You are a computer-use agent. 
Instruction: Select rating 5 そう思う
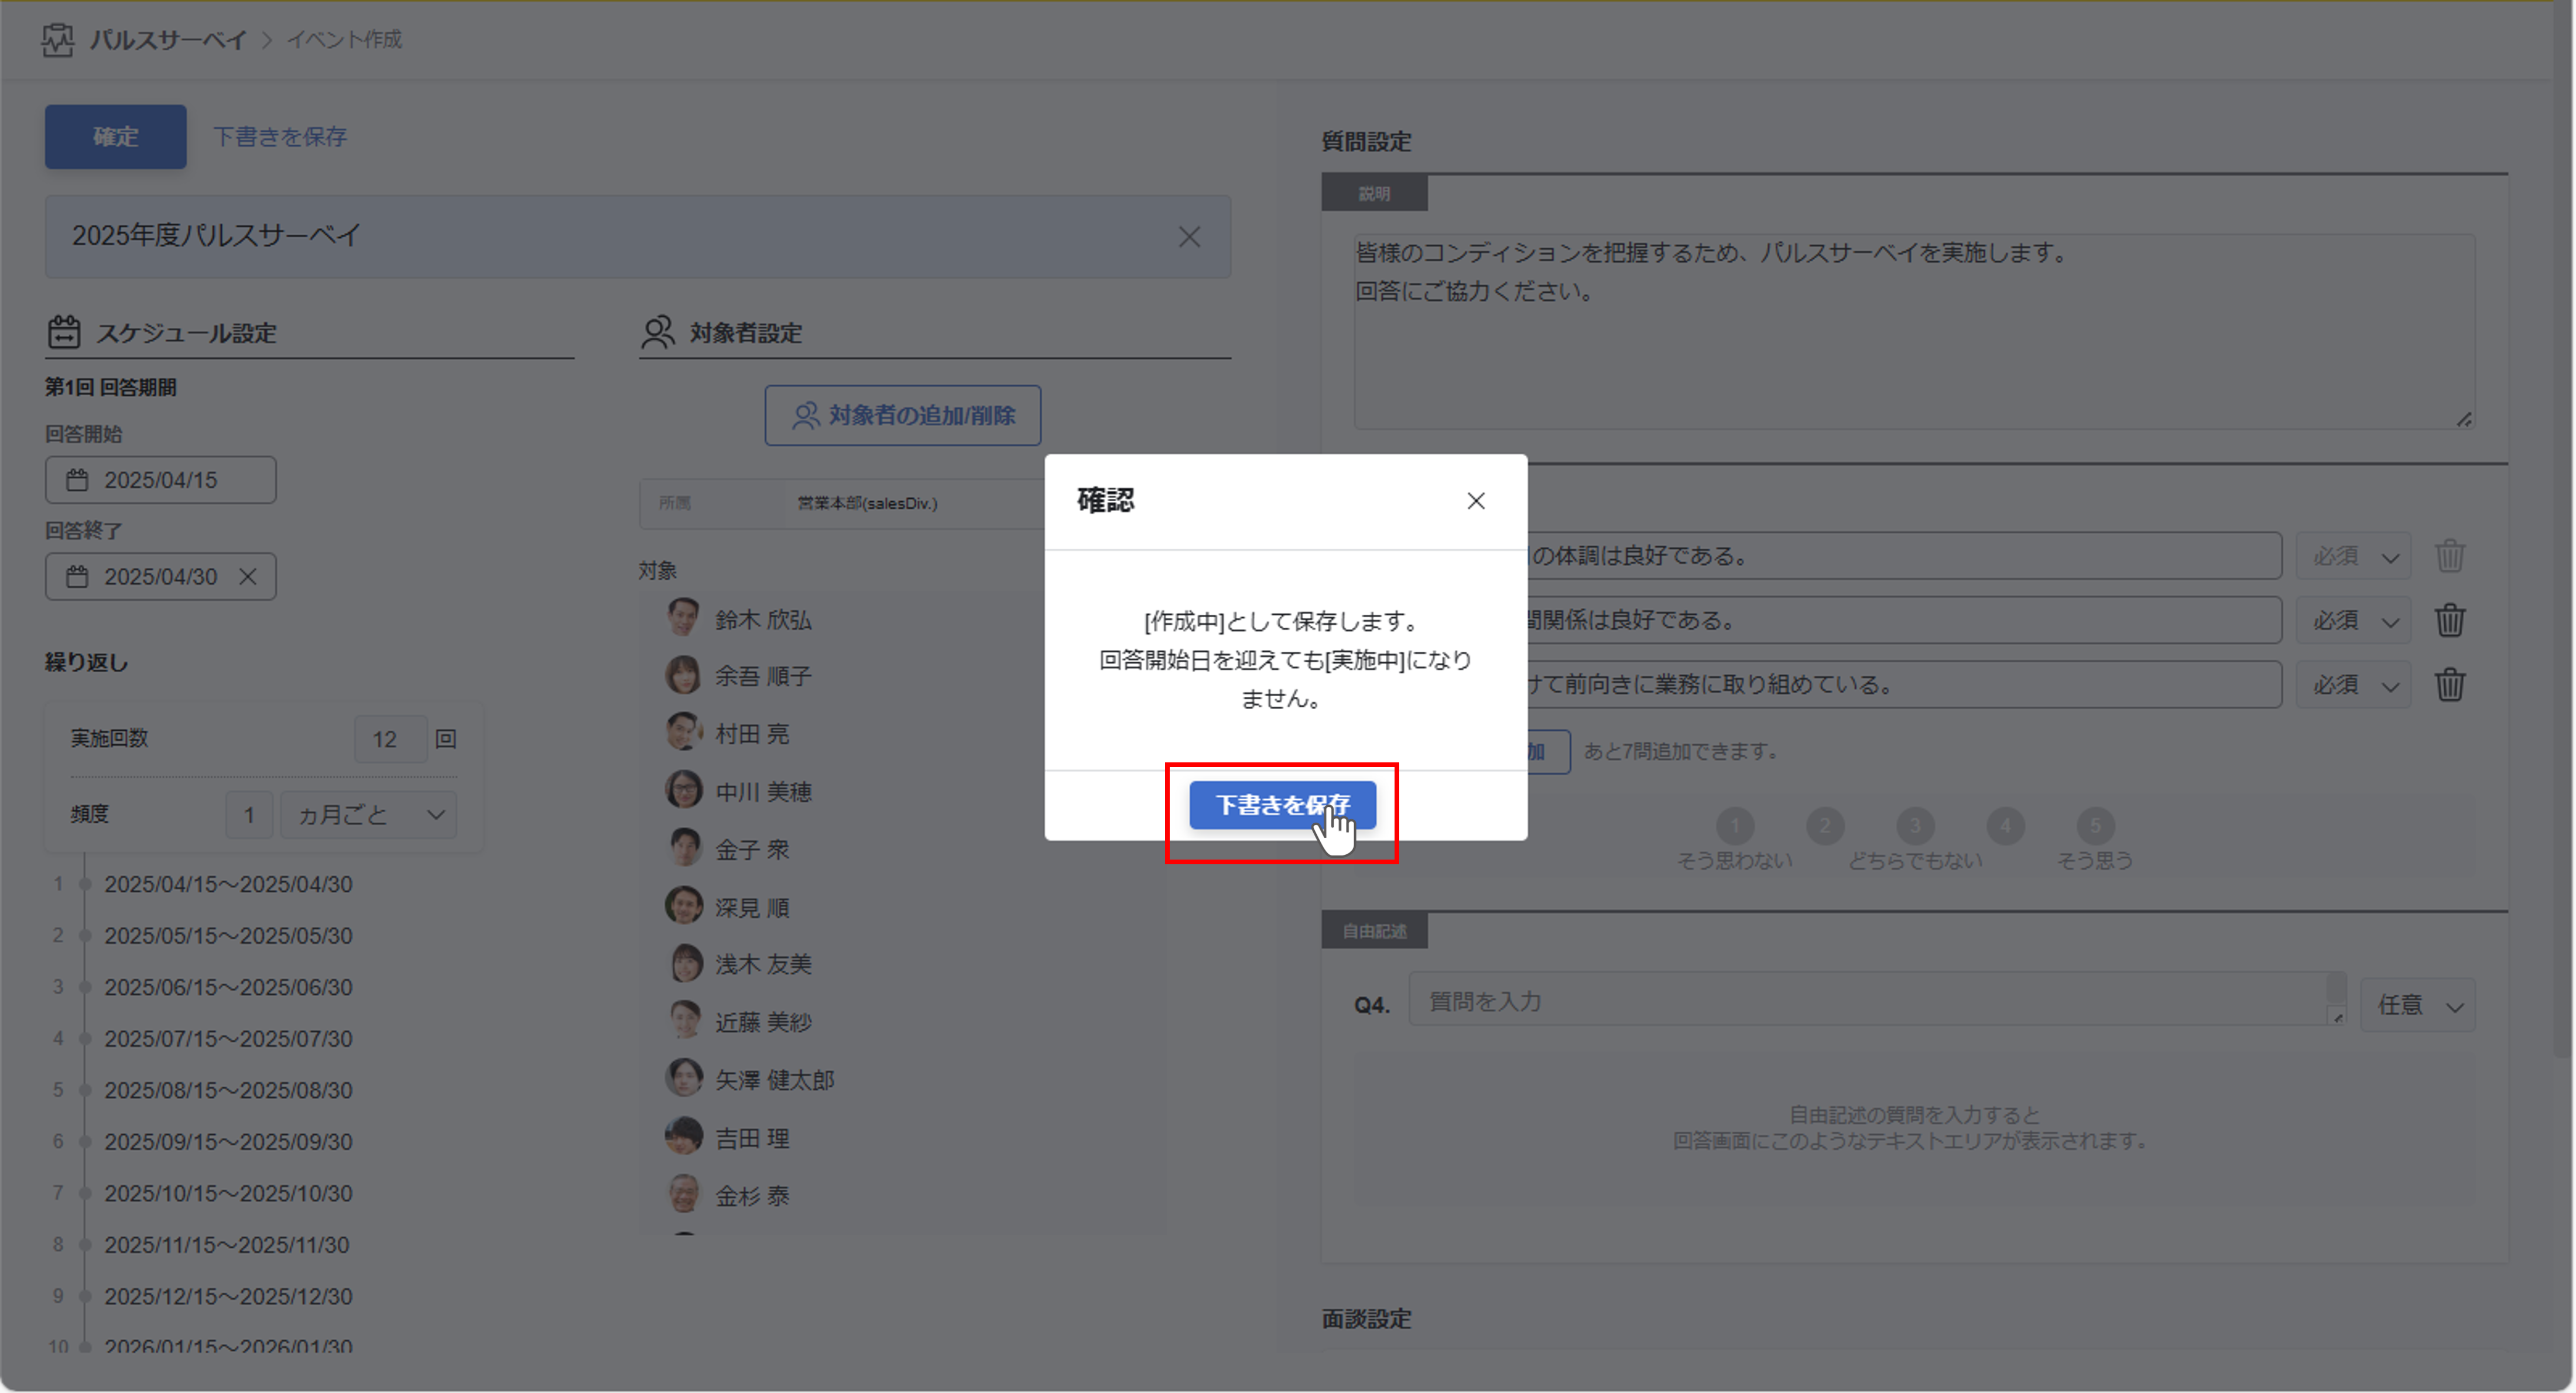2095,826
